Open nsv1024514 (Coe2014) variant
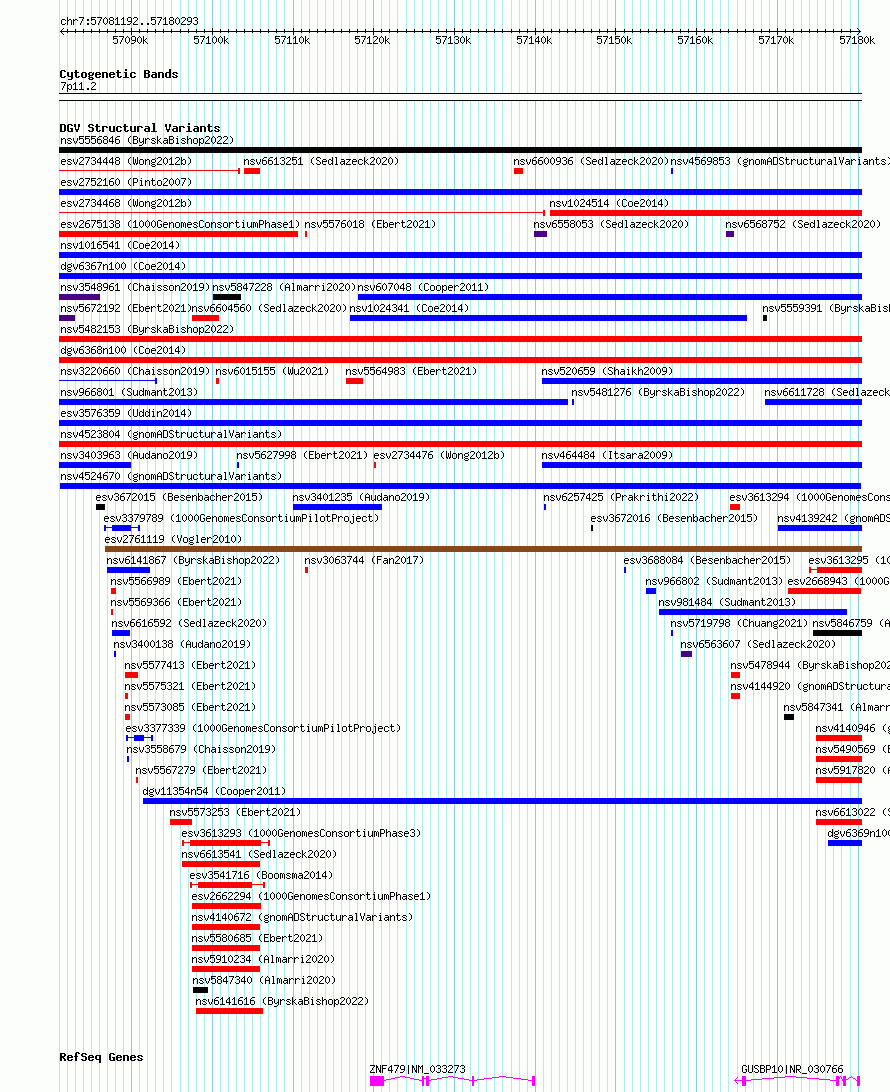Screen dimensions: 890x1092 (609, 203)
